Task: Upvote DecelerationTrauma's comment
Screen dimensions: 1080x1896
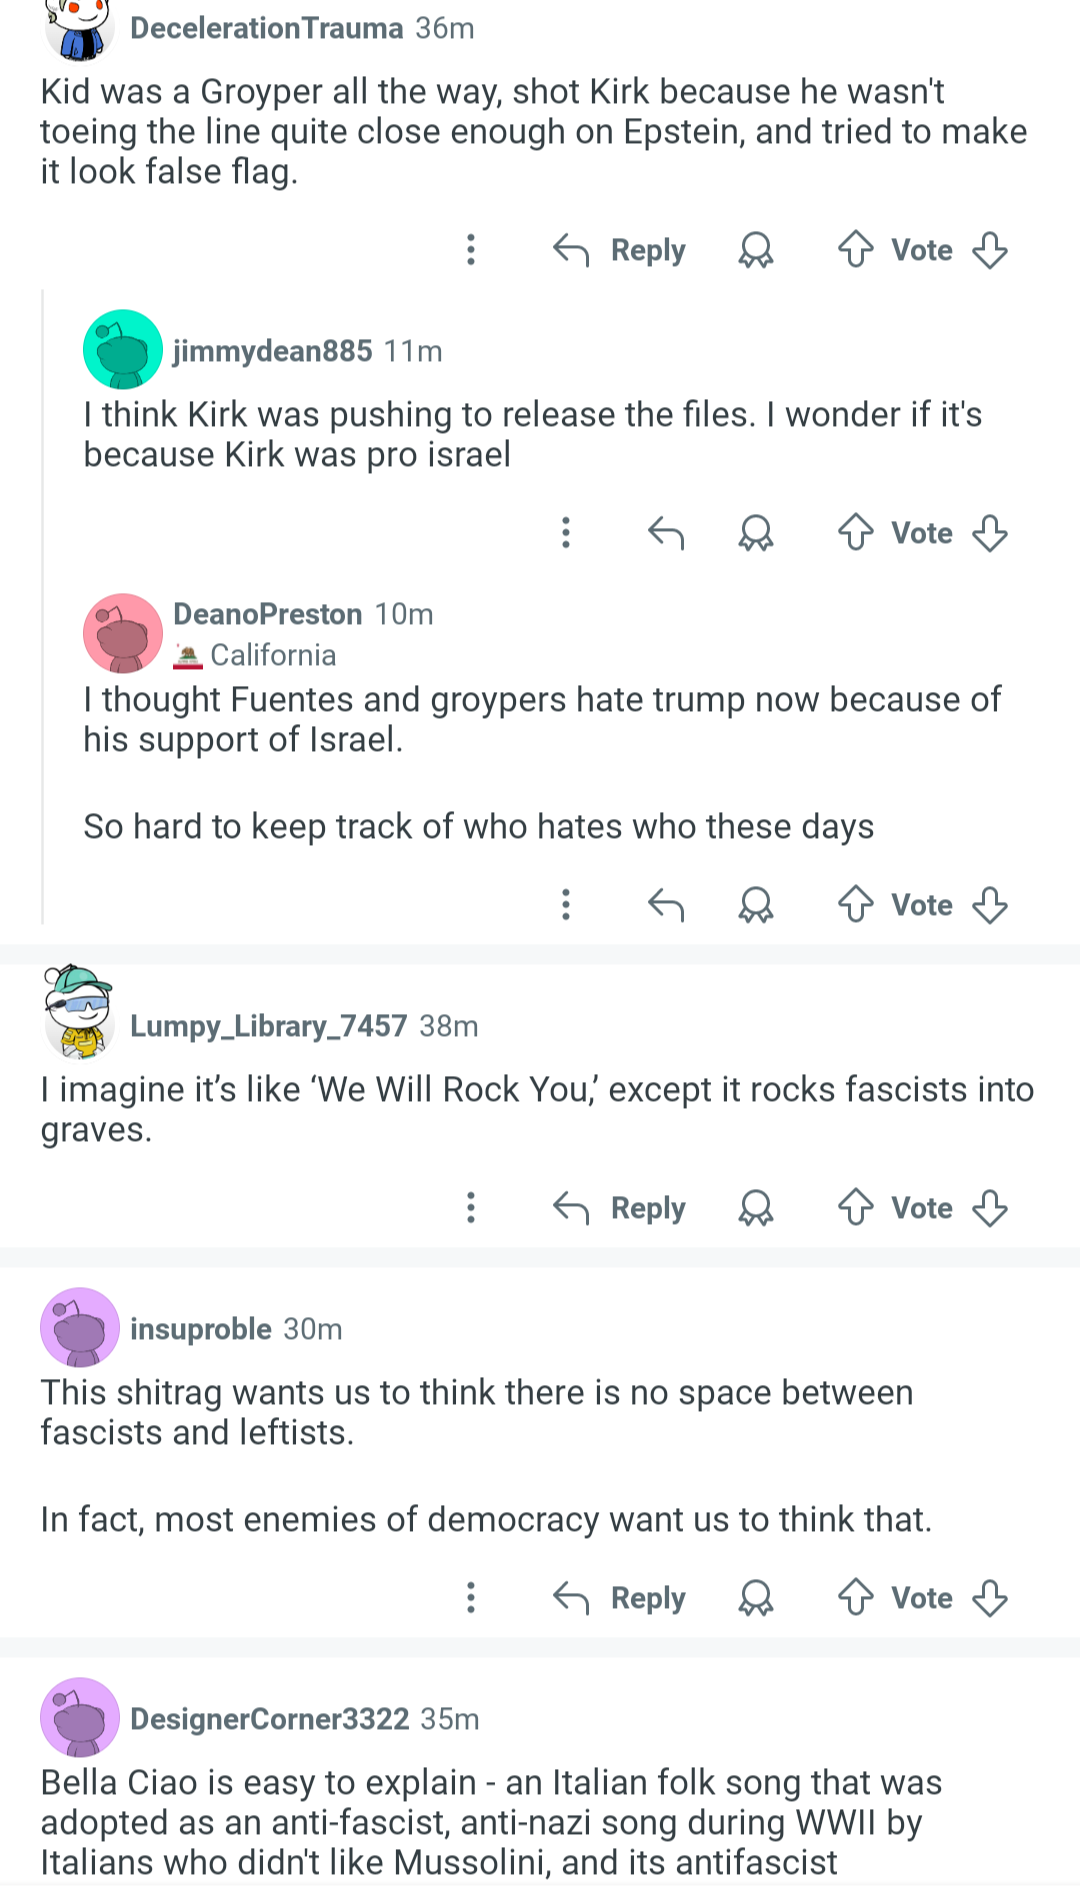Action: pyautogui.click(x=855, y=250)
